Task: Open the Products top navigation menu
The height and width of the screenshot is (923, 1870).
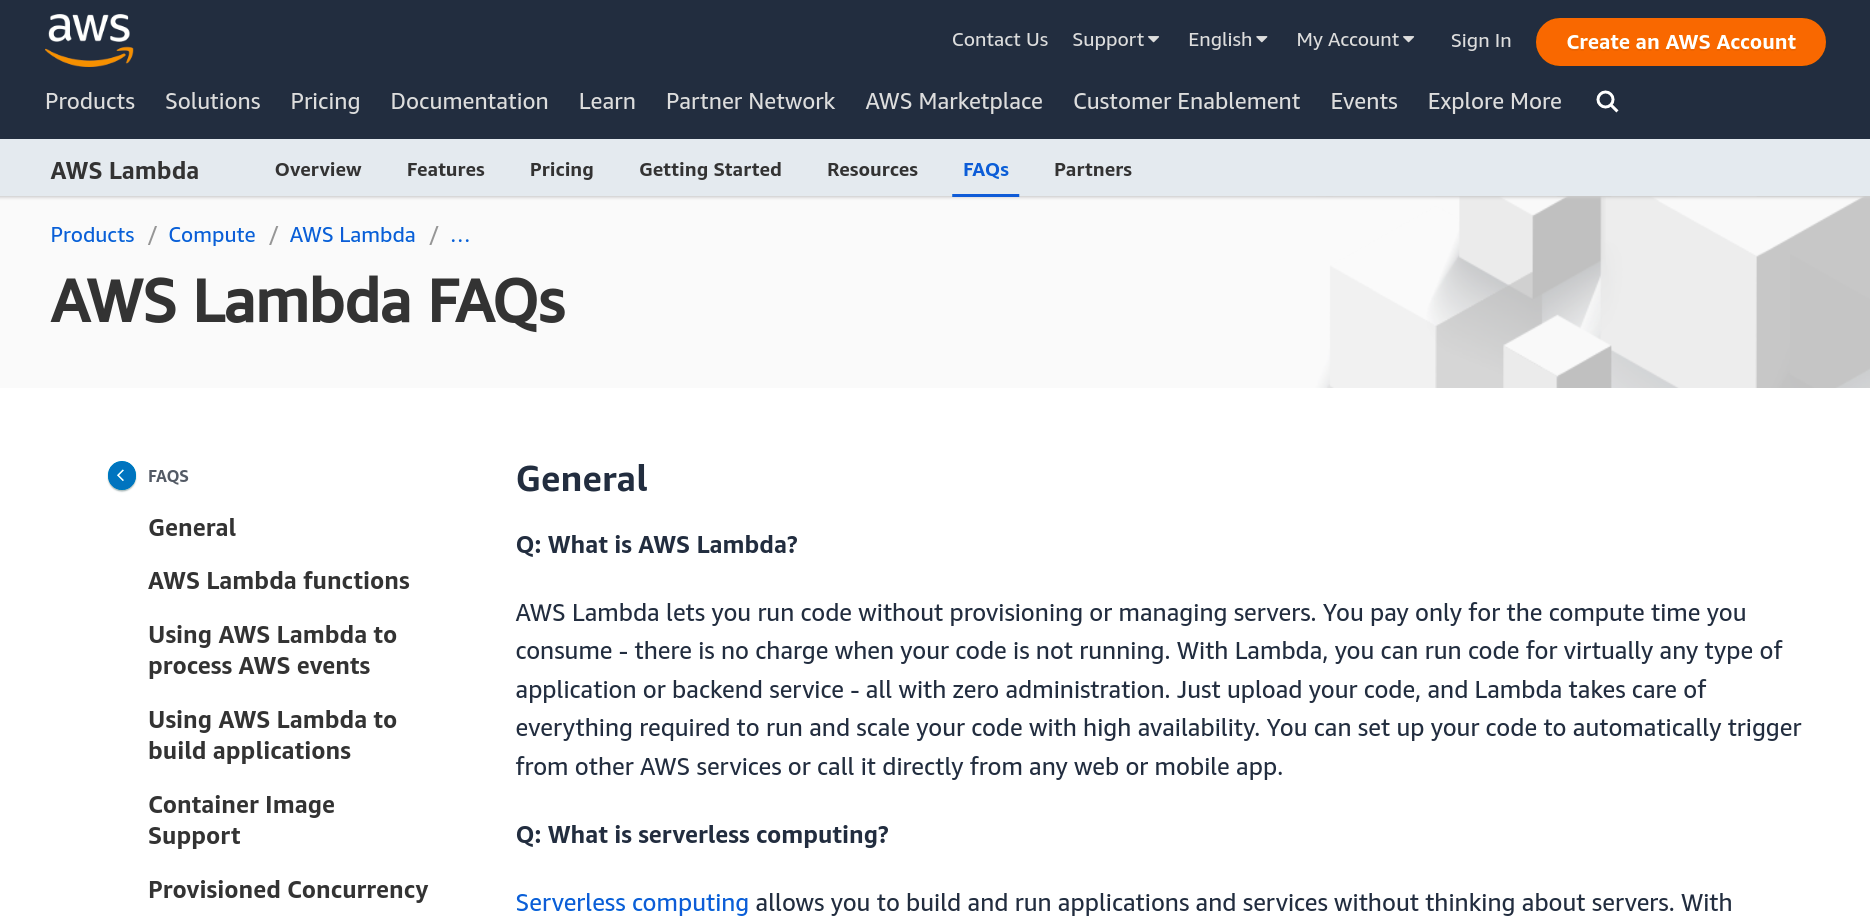Action: pos(90,101)
